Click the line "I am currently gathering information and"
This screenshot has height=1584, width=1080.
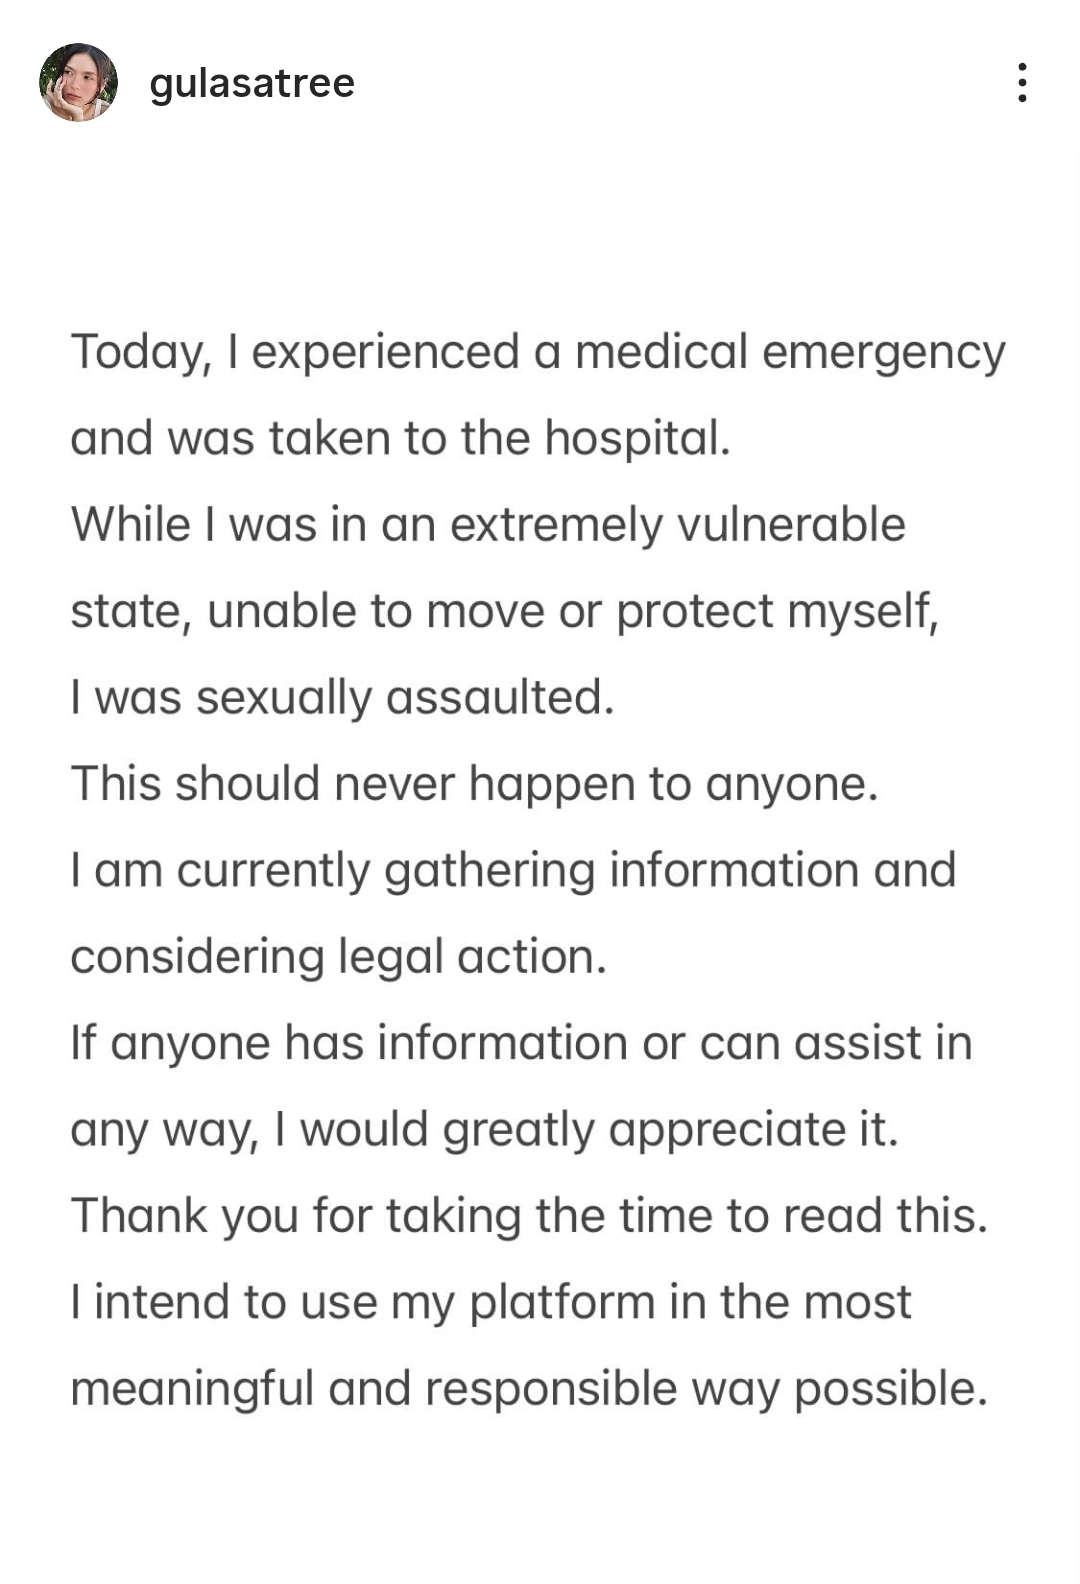513,870
